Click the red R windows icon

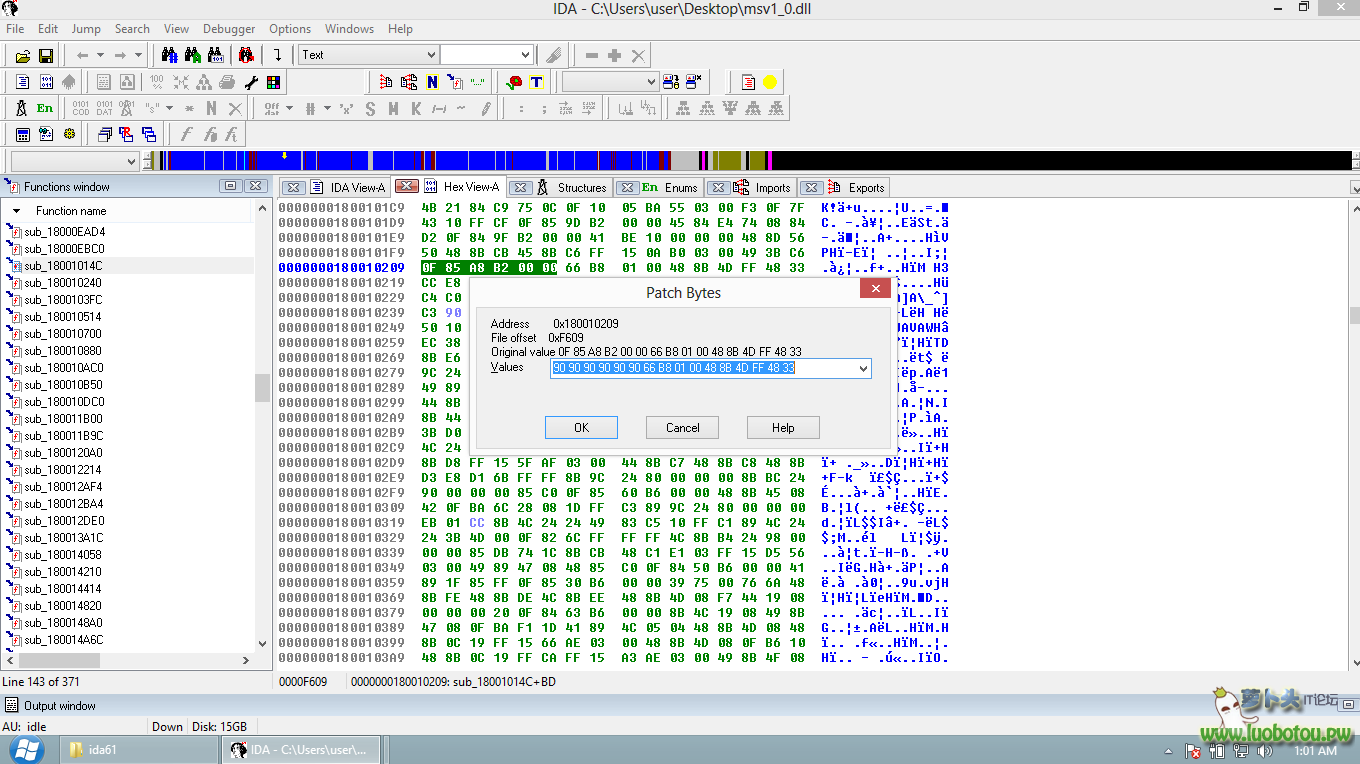coord(126,133)
